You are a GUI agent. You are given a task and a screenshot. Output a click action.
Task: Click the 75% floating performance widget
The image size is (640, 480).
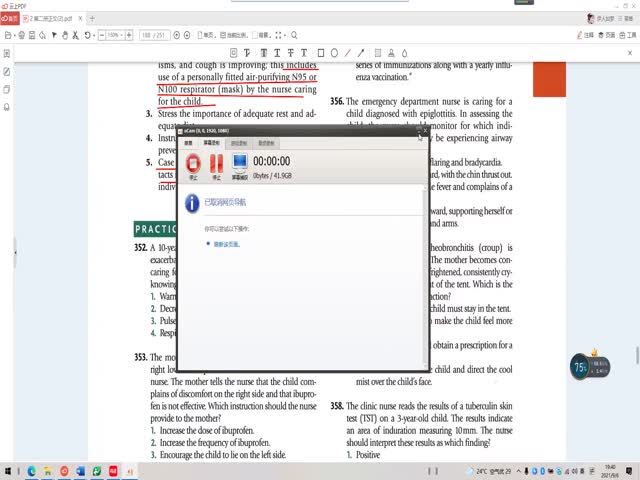coord(580,367)
